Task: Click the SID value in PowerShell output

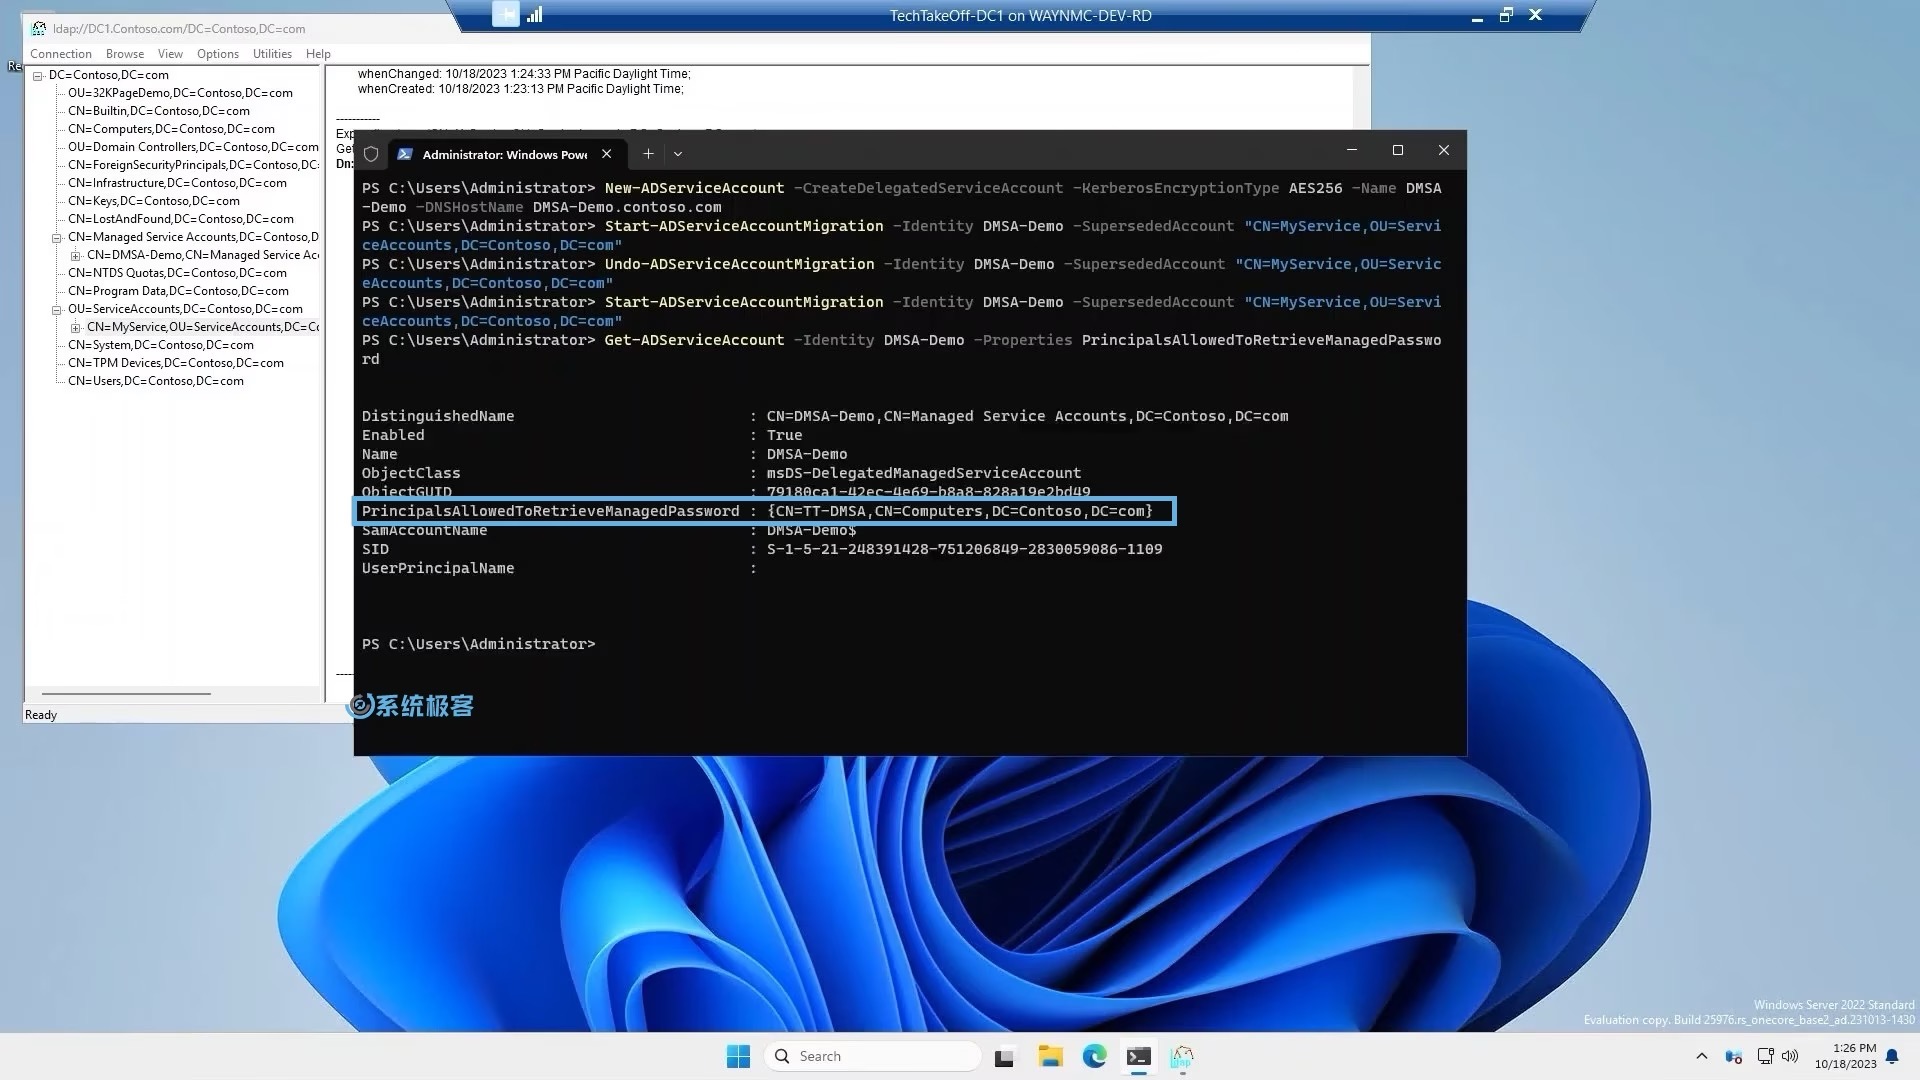Action: (x=964, y=549)
